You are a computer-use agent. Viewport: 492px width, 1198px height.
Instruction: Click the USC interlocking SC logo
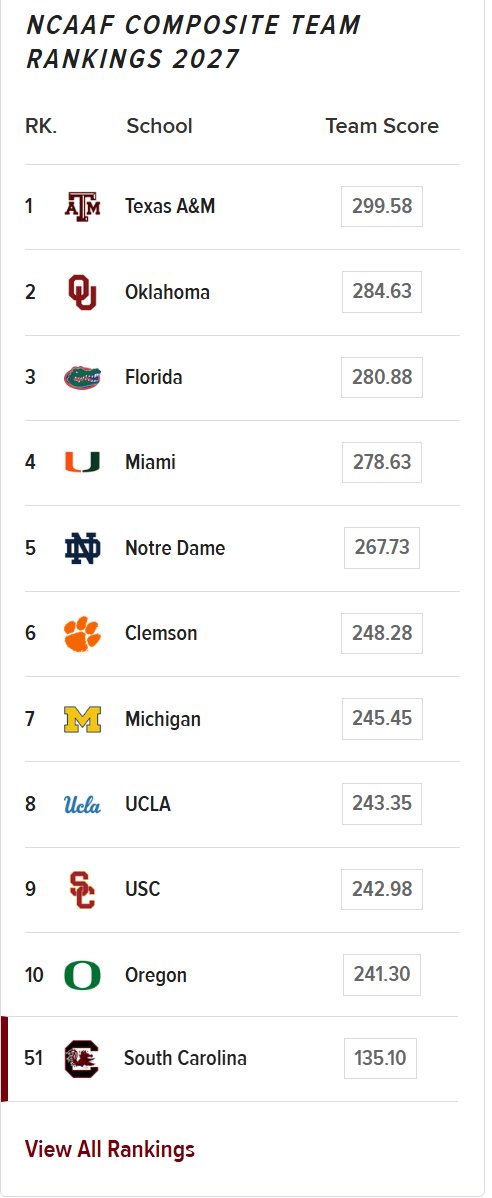[x=83, y=889]
